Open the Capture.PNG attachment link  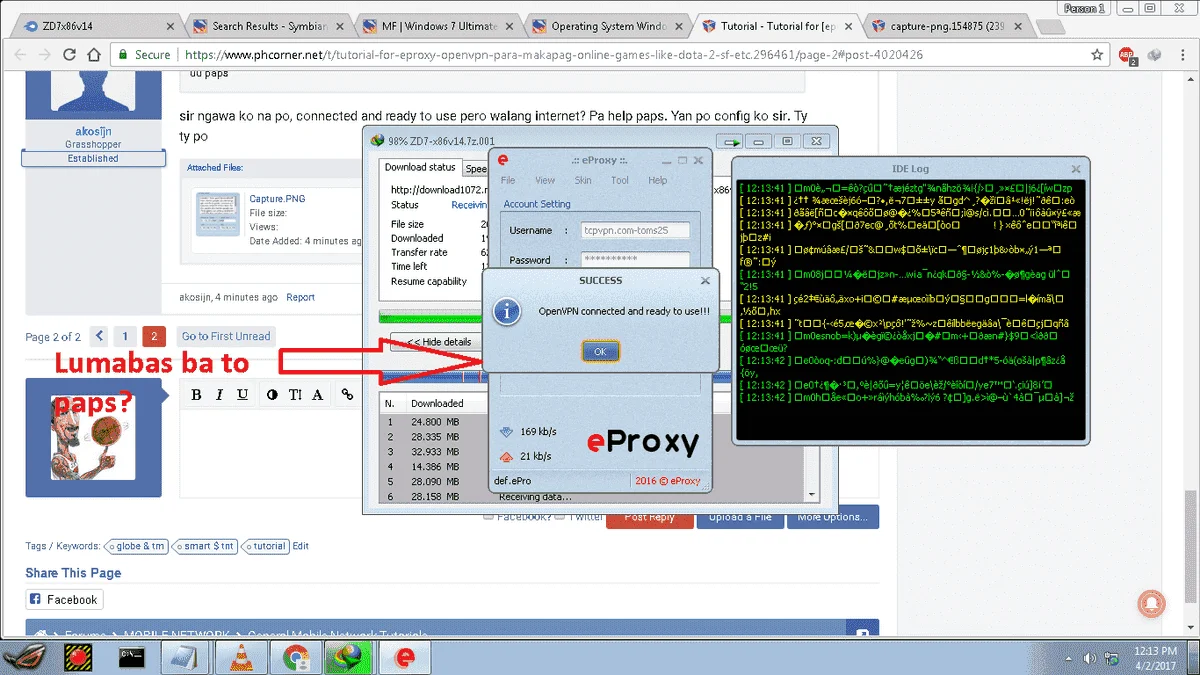click(x=277, y=199)
